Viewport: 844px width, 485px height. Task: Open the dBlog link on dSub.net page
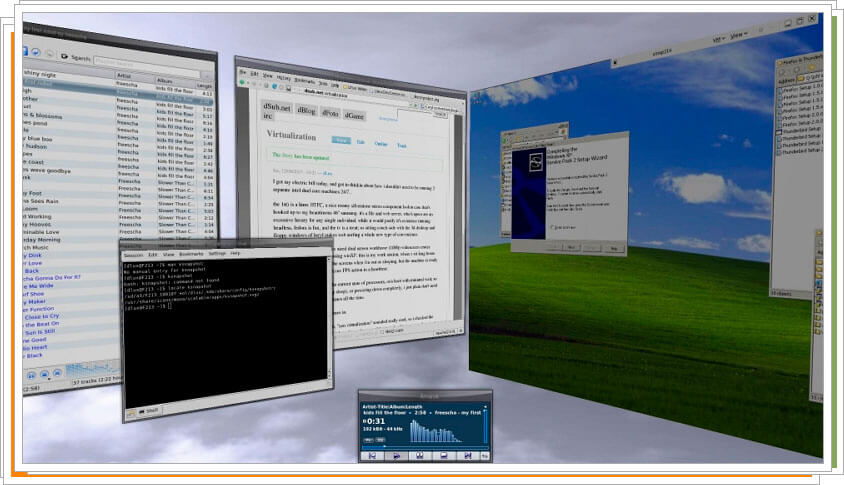click(x=304, y=112)
